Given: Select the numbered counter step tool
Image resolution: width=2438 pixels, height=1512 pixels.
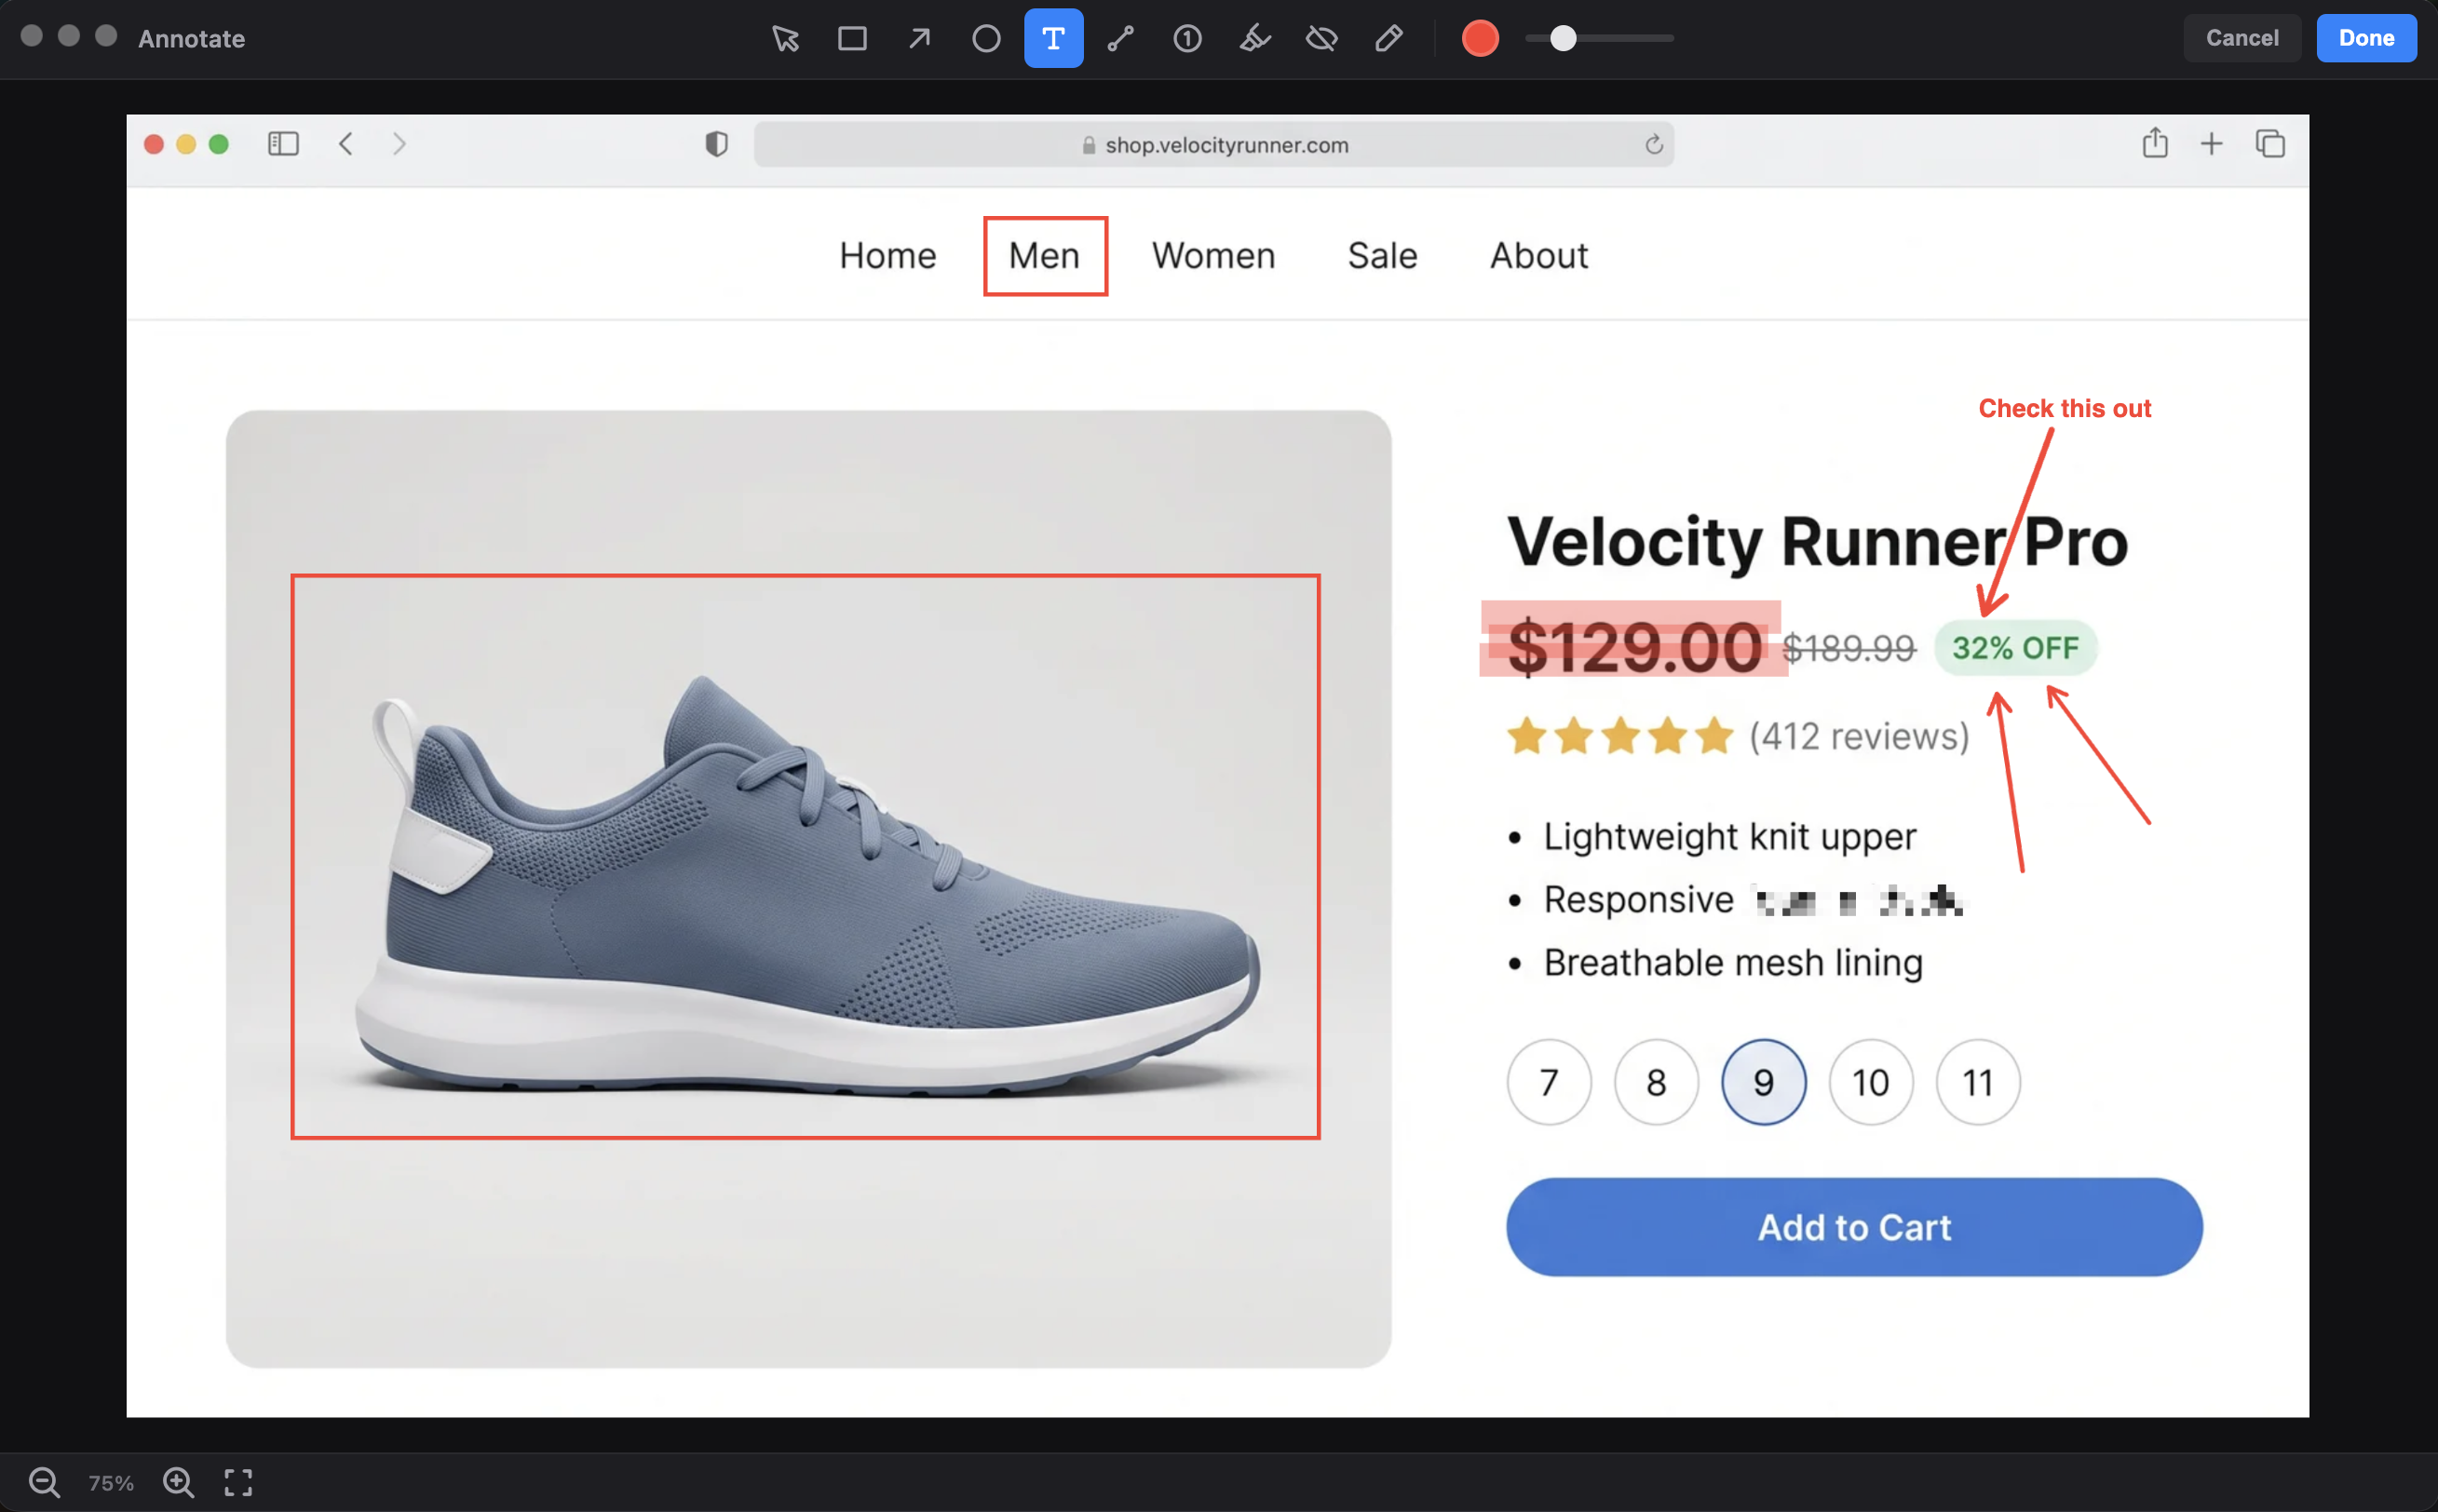Looking at the screenshot, I should pos(1187,39).
